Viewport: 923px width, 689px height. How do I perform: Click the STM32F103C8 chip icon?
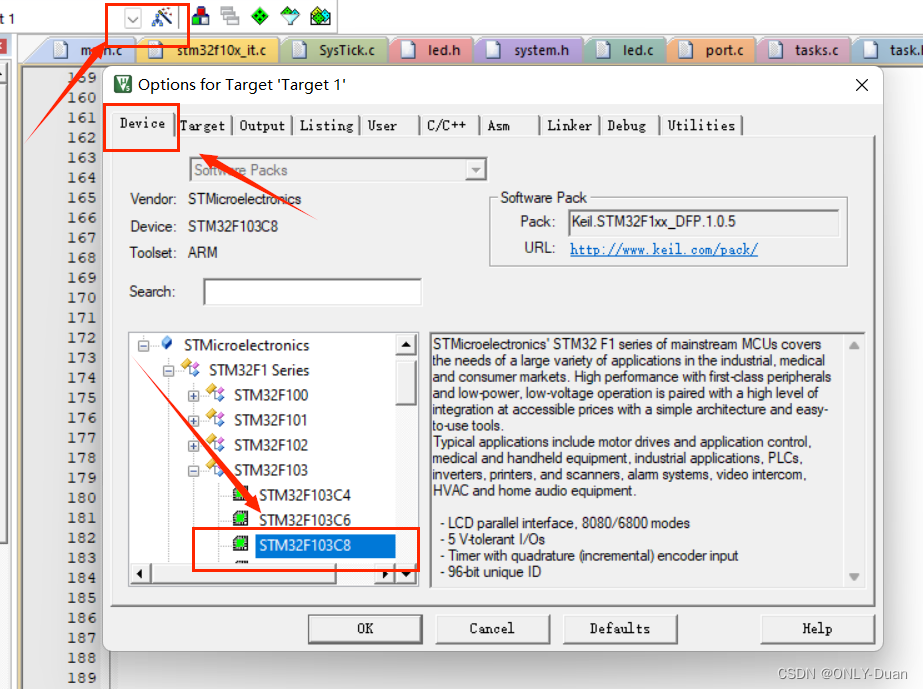pos(240,544)
